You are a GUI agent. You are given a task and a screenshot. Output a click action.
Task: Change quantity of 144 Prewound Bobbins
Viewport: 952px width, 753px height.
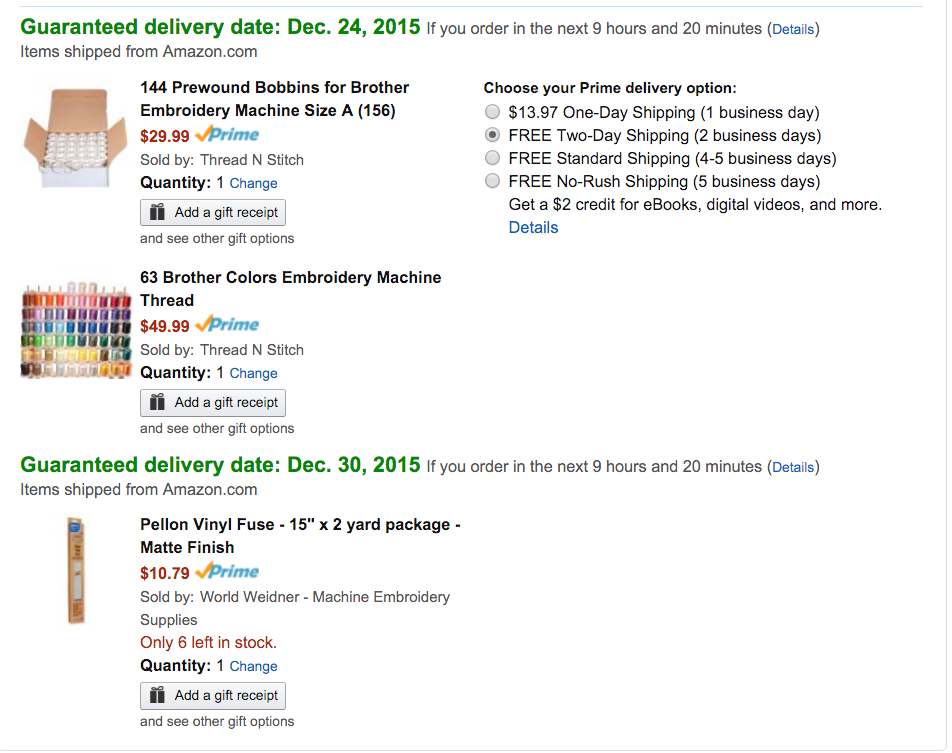tap(253, 184)
